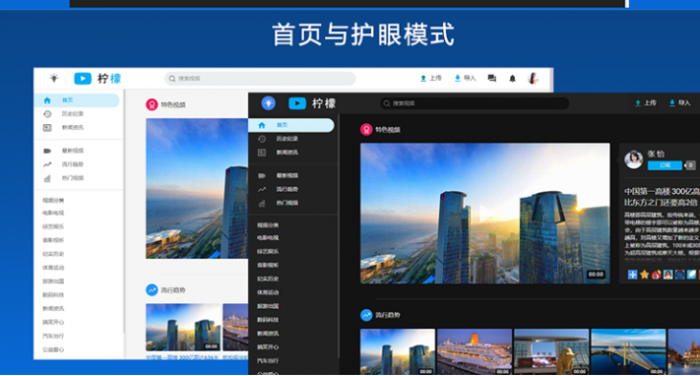Click 导入 import in the light window
Image resolution: width=700 pixels, height=376 pixels.
[465, 78]
